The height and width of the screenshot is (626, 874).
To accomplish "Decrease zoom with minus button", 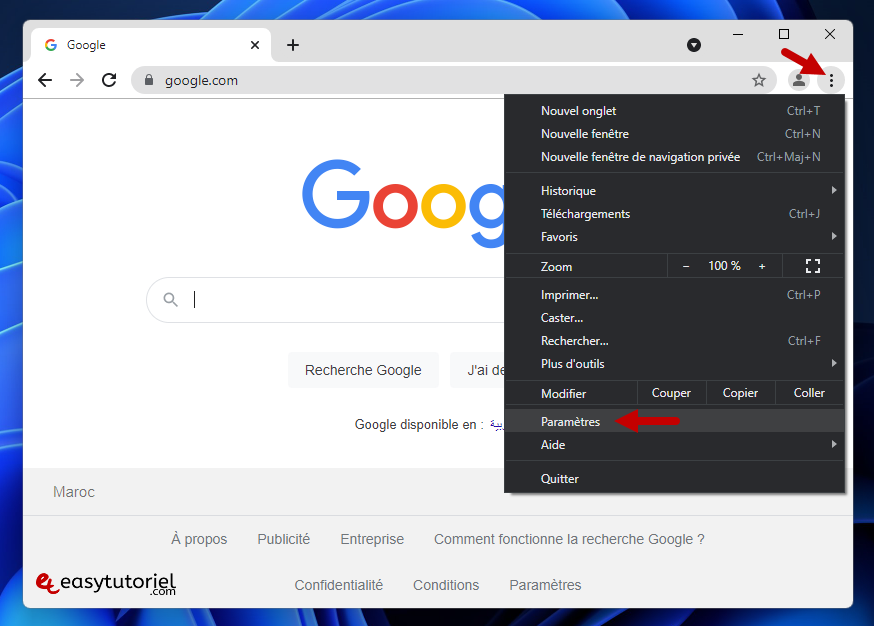I will (686, 266).
